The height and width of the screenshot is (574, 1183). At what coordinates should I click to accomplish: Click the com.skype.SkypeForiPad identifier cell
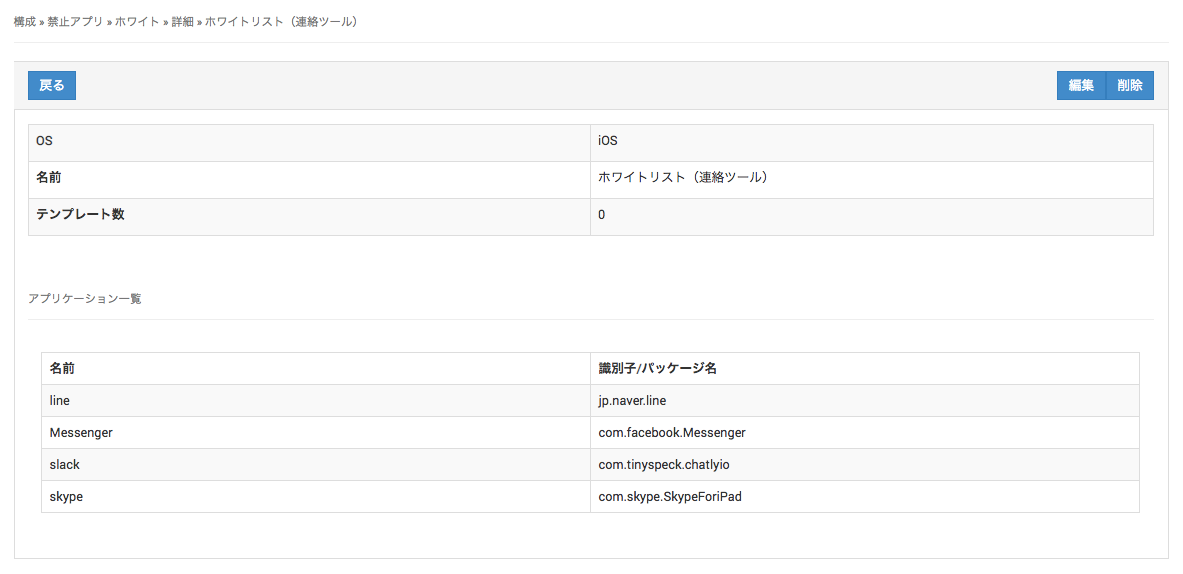(x=669, y=497)
